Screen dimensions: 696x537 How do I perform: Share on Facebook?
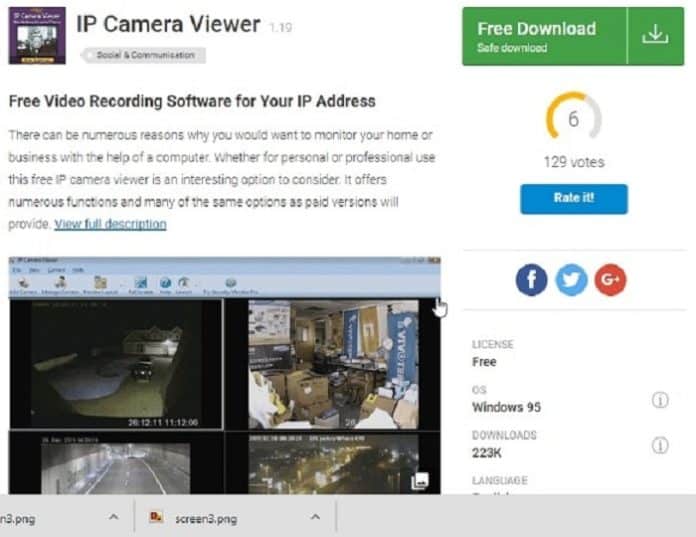click(531, 280)
